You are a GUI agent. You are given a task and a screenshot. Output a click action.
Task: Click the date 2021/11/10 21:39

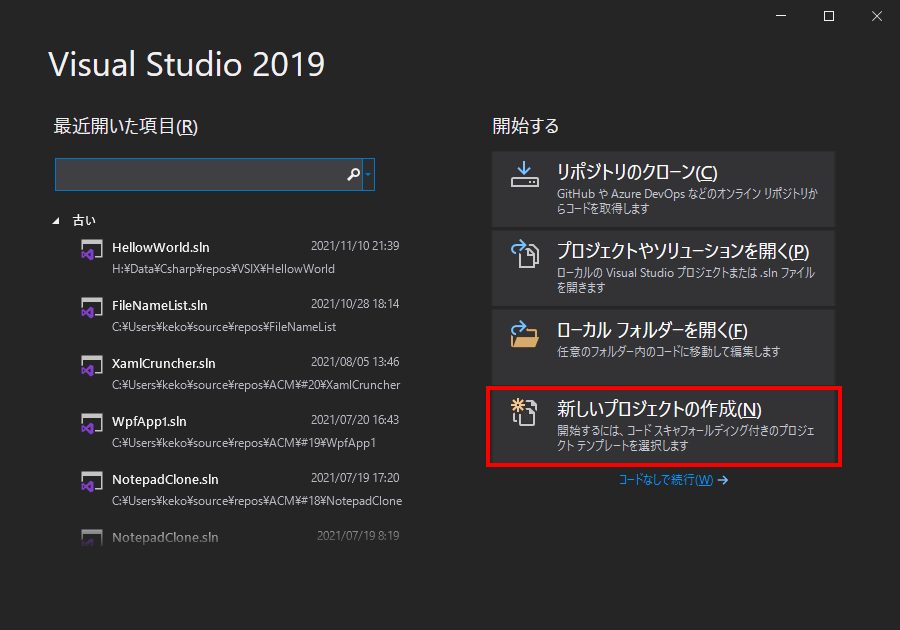click(x=355, y=246)
